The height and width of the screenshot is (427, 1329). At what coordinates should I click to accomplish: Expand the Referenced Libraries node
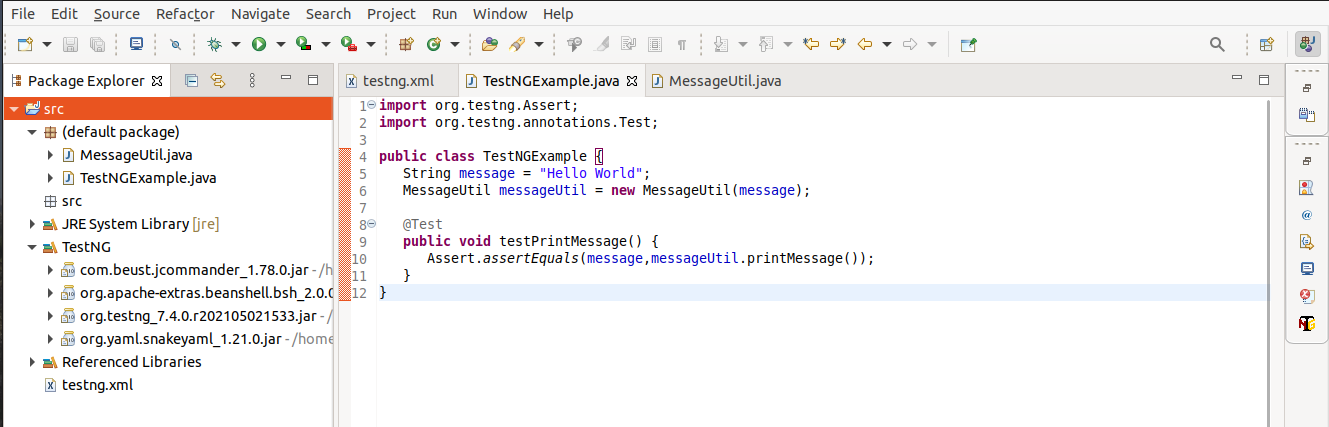[33, 362]
